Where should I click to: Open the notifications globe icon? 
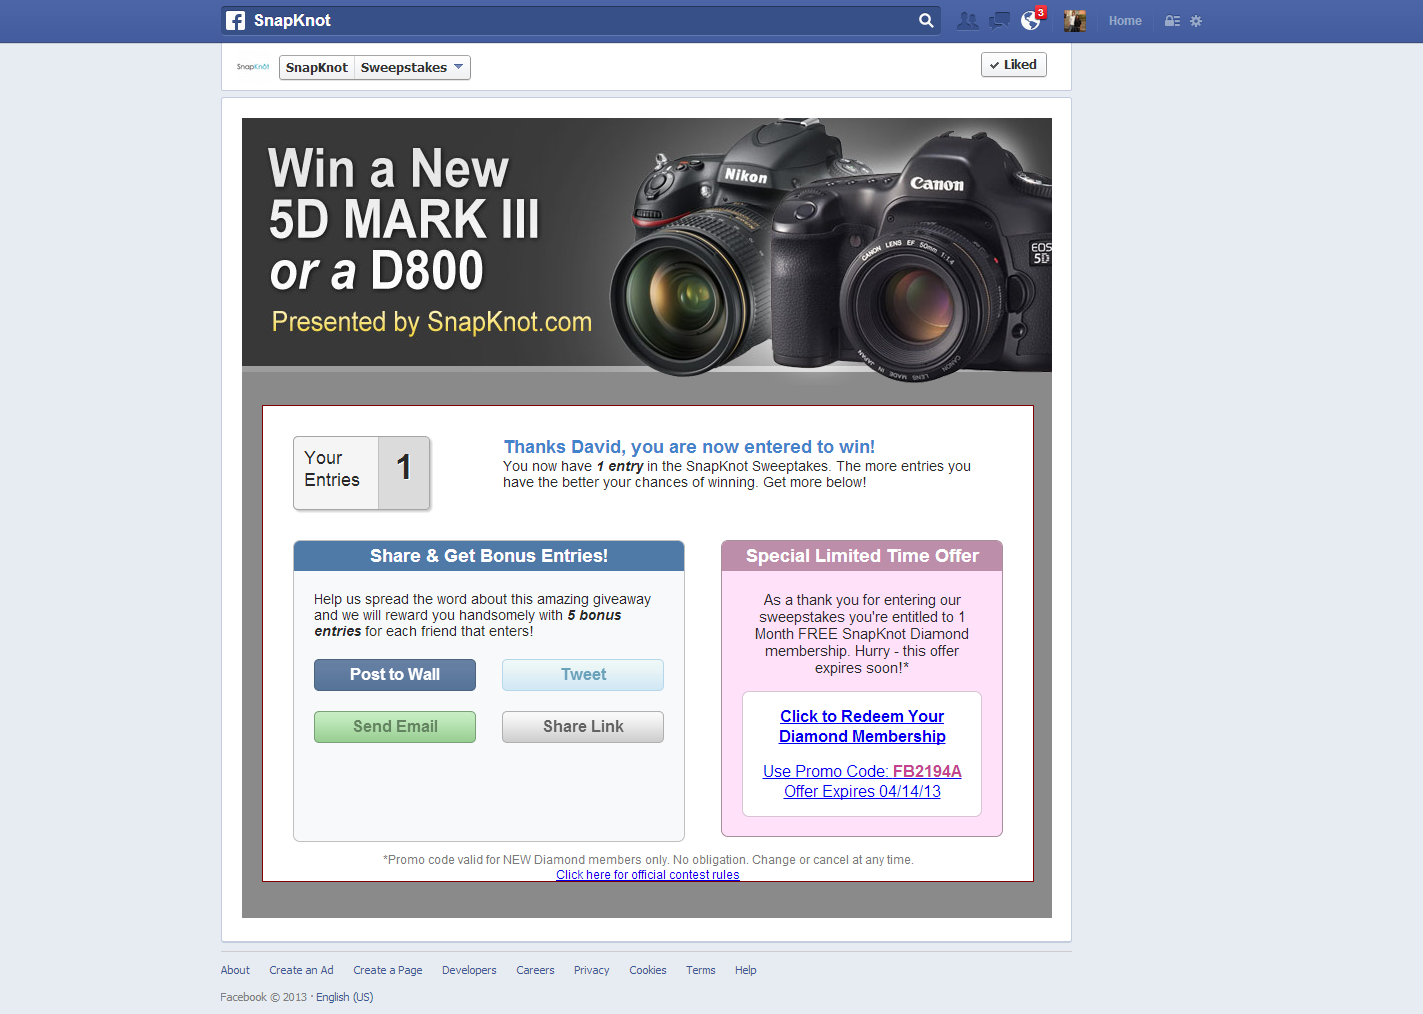1031,20
